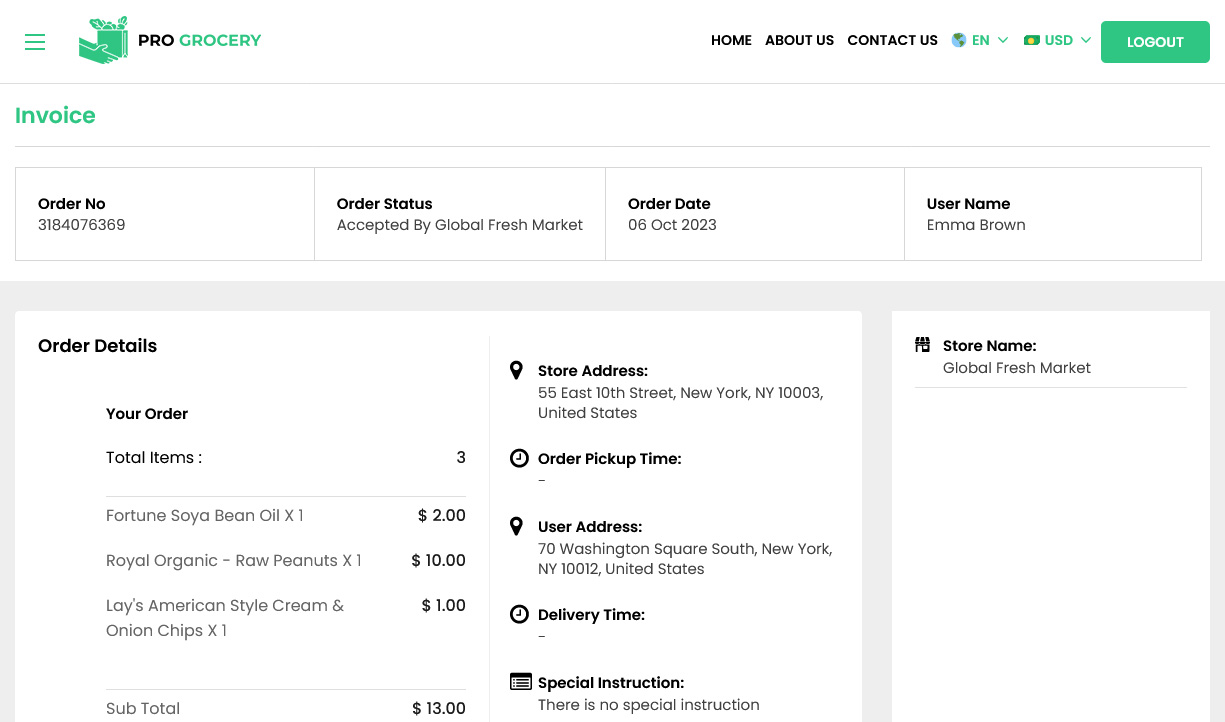Click the no special instruction text
1225x722 pixels.
[x=649, y=705]
